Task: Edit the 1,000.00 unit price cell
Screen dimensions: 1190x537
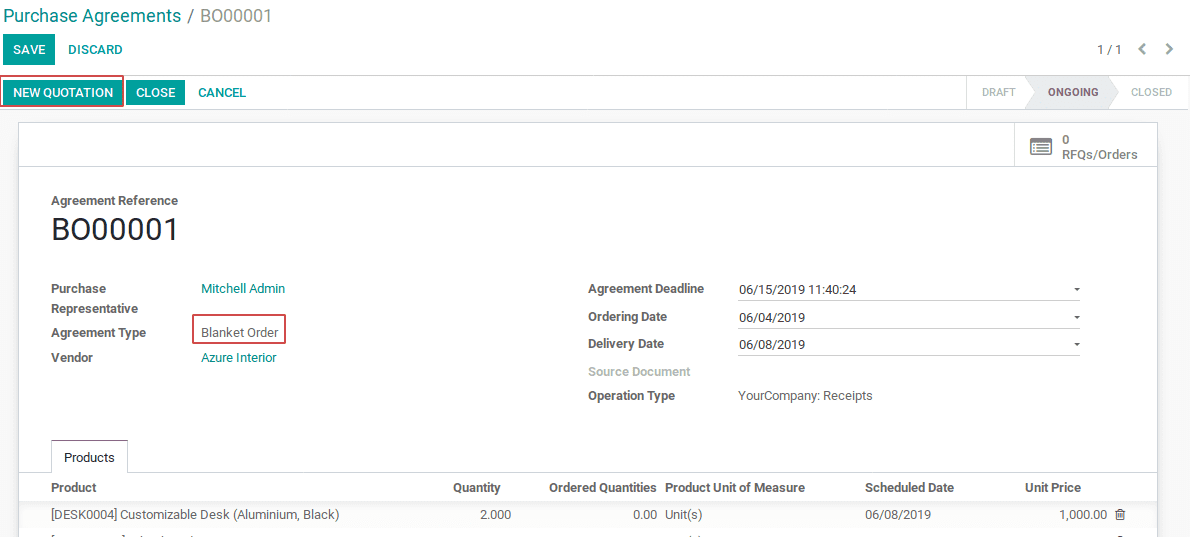Action: pyautogui.click(x=1084, y=515)
